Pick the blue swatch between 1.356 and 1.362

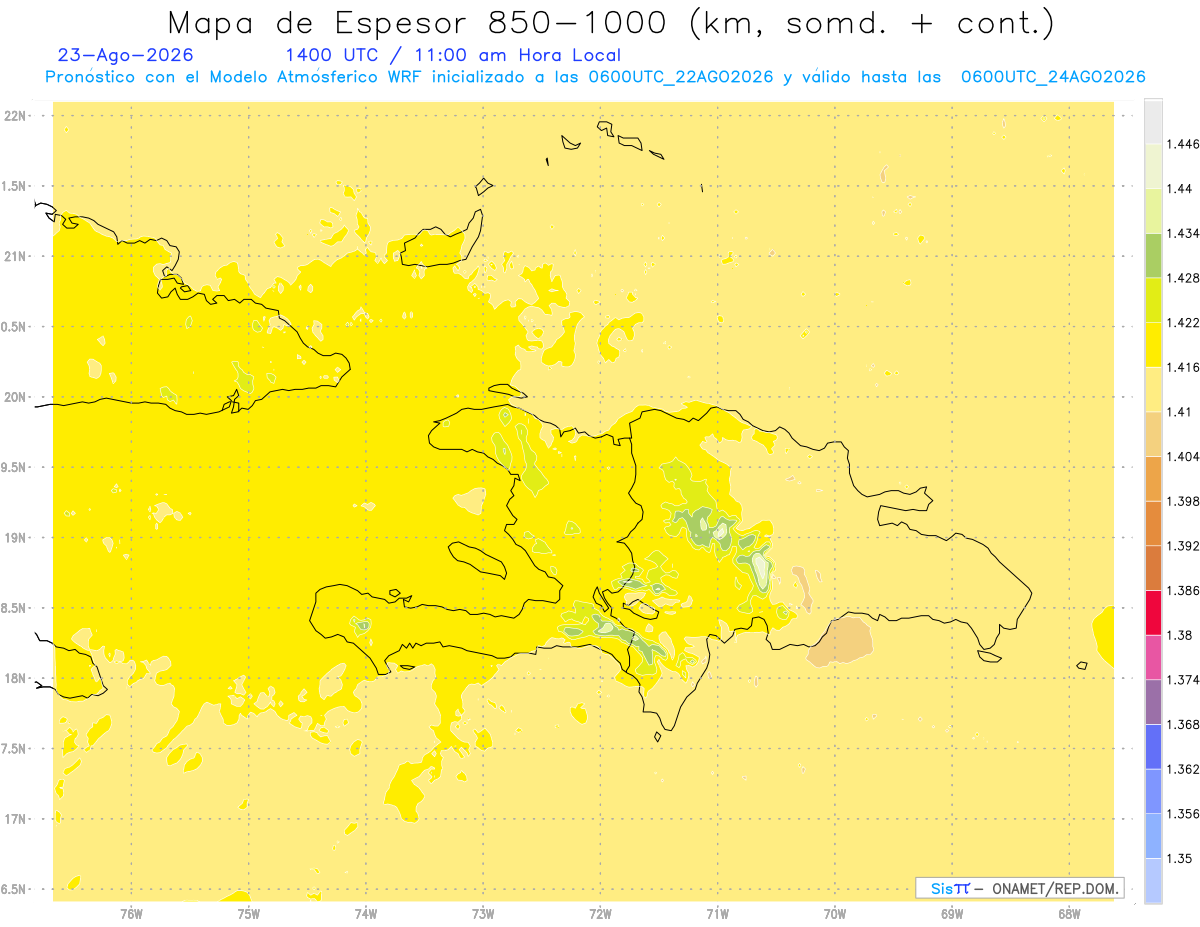pos(1153,791)
